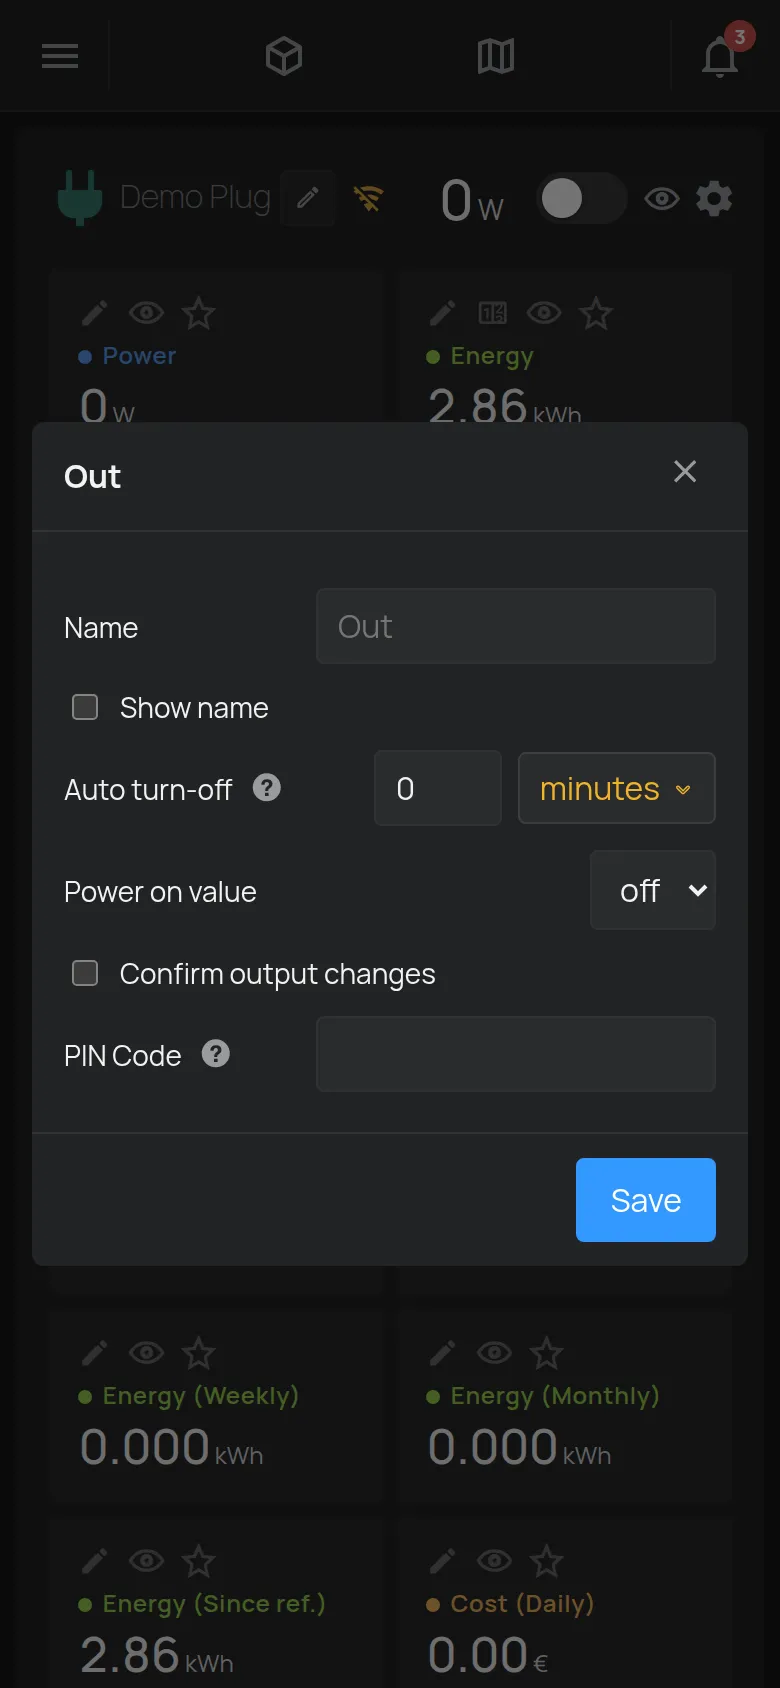
Task: Click the Demo Plug settings gear
Action: tap(714, 198)
